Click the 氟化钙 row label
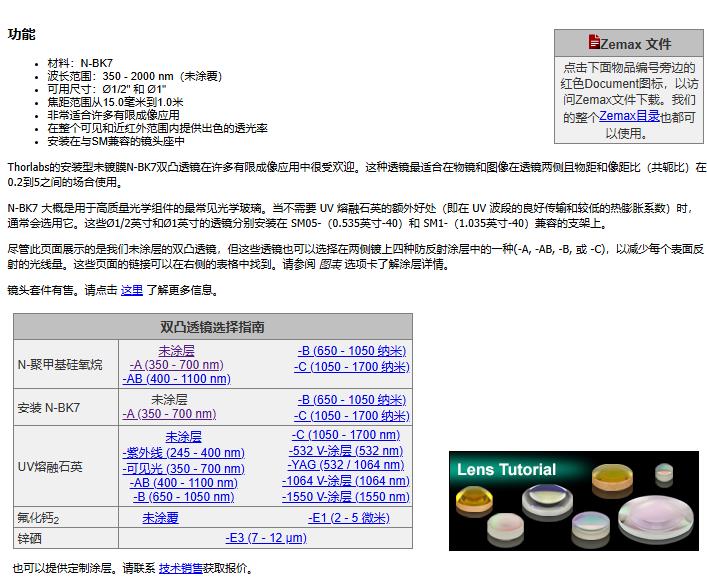This screenshot has height=584, width=707. (x=38, y=518)
